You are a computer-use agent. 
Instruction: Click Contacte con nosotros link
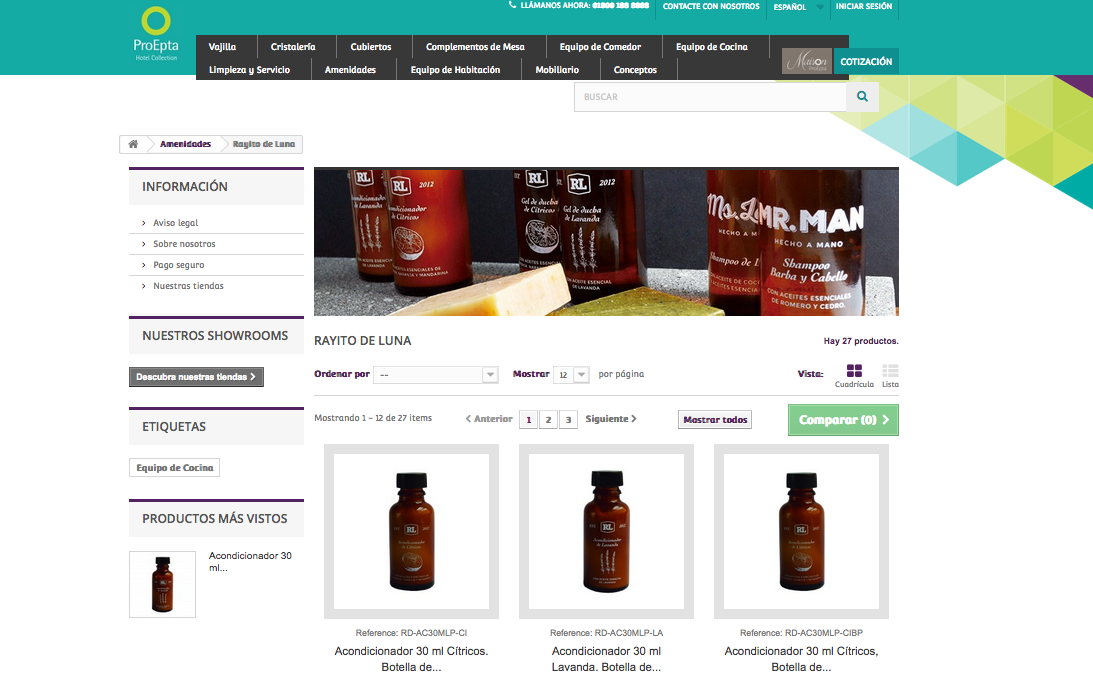point(711,6)
